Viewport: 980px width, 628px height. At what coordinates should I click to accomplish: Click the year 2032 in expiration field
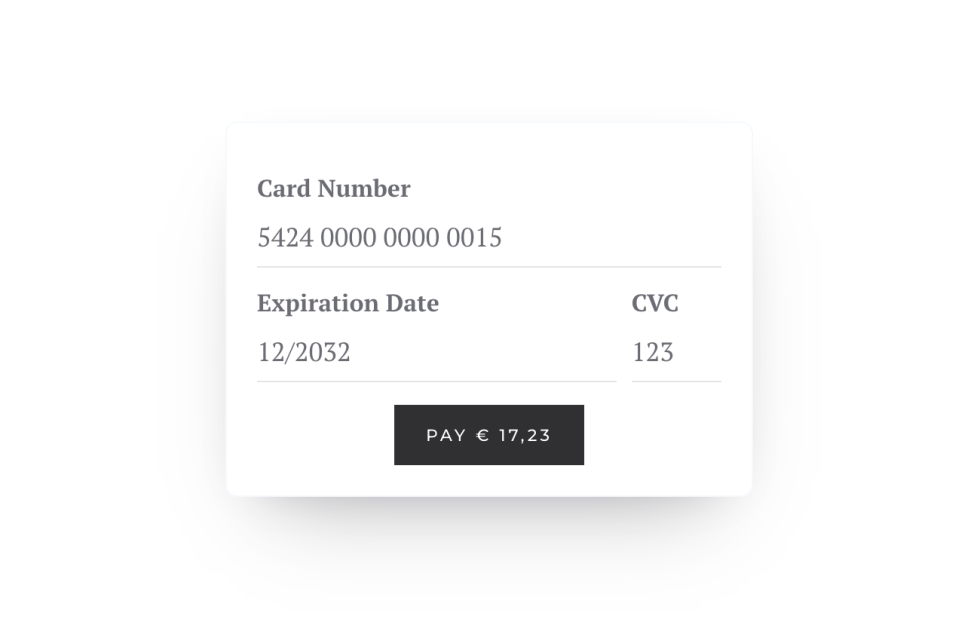[x=322, y=352]
